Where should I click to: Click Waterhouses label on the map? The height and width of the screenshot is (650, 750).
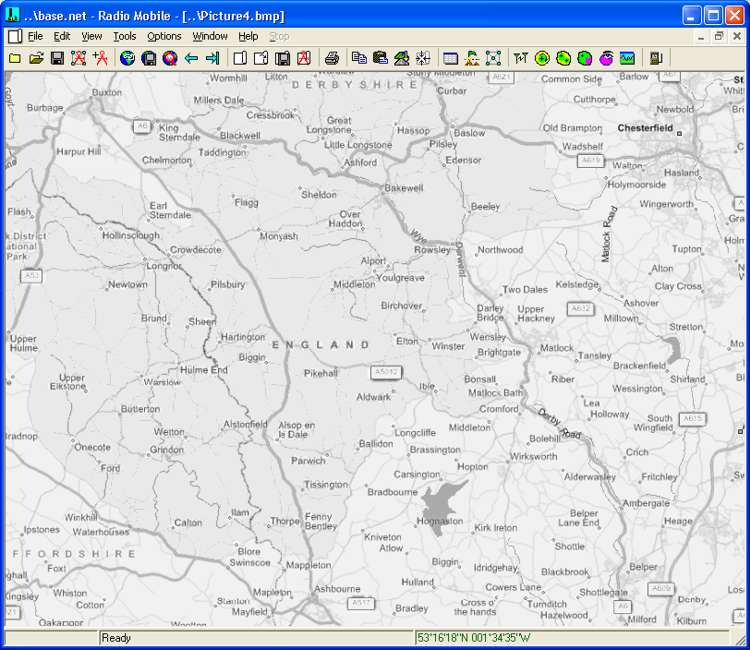pyautogui.click(x=101, y=532)
